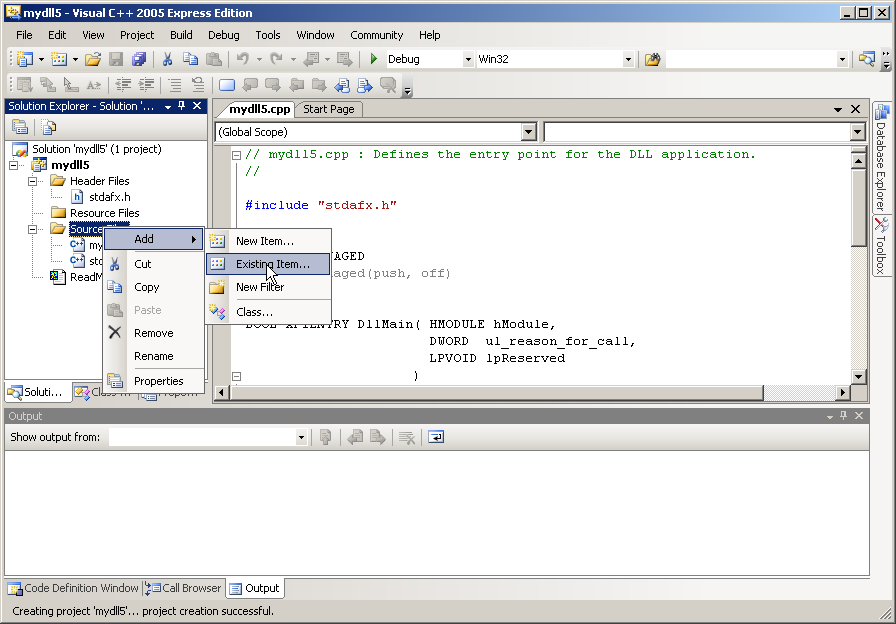Click the Add New Item toolbar icon
The height and width of the screenshot is (624, 896).
click(59, 59)
